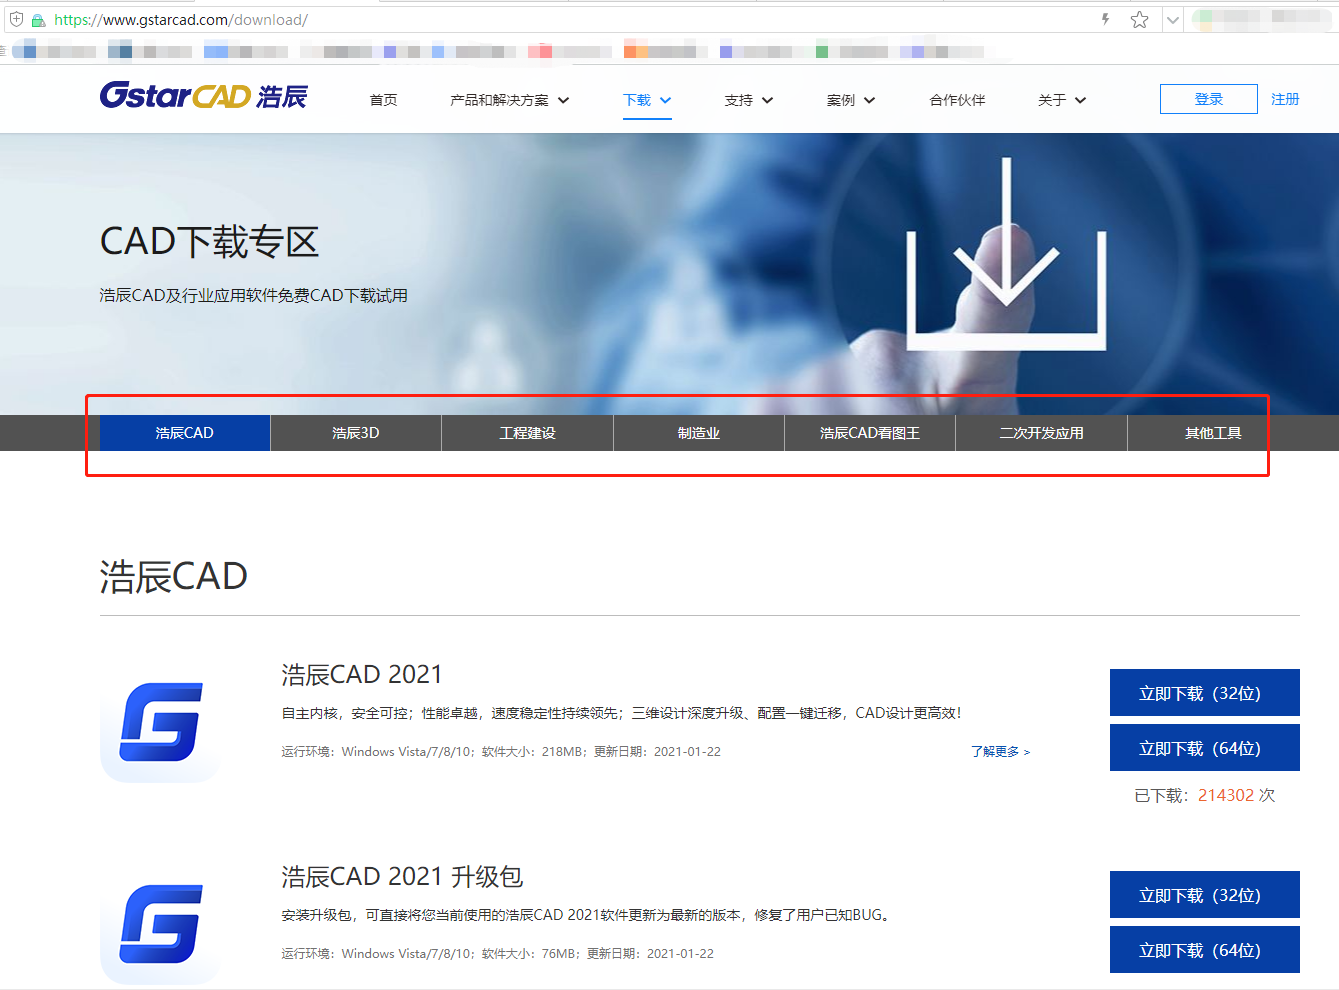Expand the 产品和解决方案 menu chevron
Image resolution: width=1339 pixels, height=990 pixels.
pyautogui.click(x=563, y=100)
